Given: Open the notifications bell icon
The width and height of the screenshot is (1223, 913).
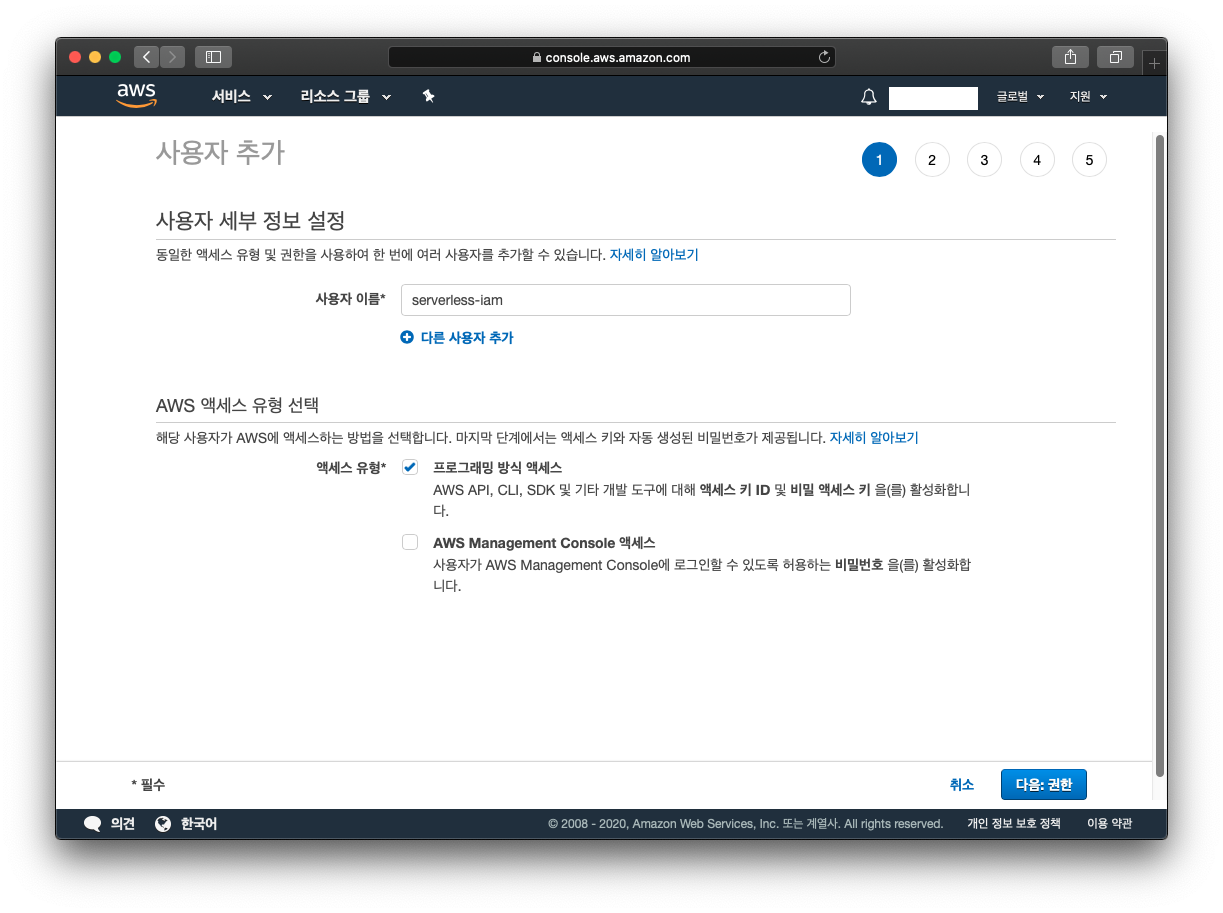Looking at the screenshot, I should (x=868, y=96).
